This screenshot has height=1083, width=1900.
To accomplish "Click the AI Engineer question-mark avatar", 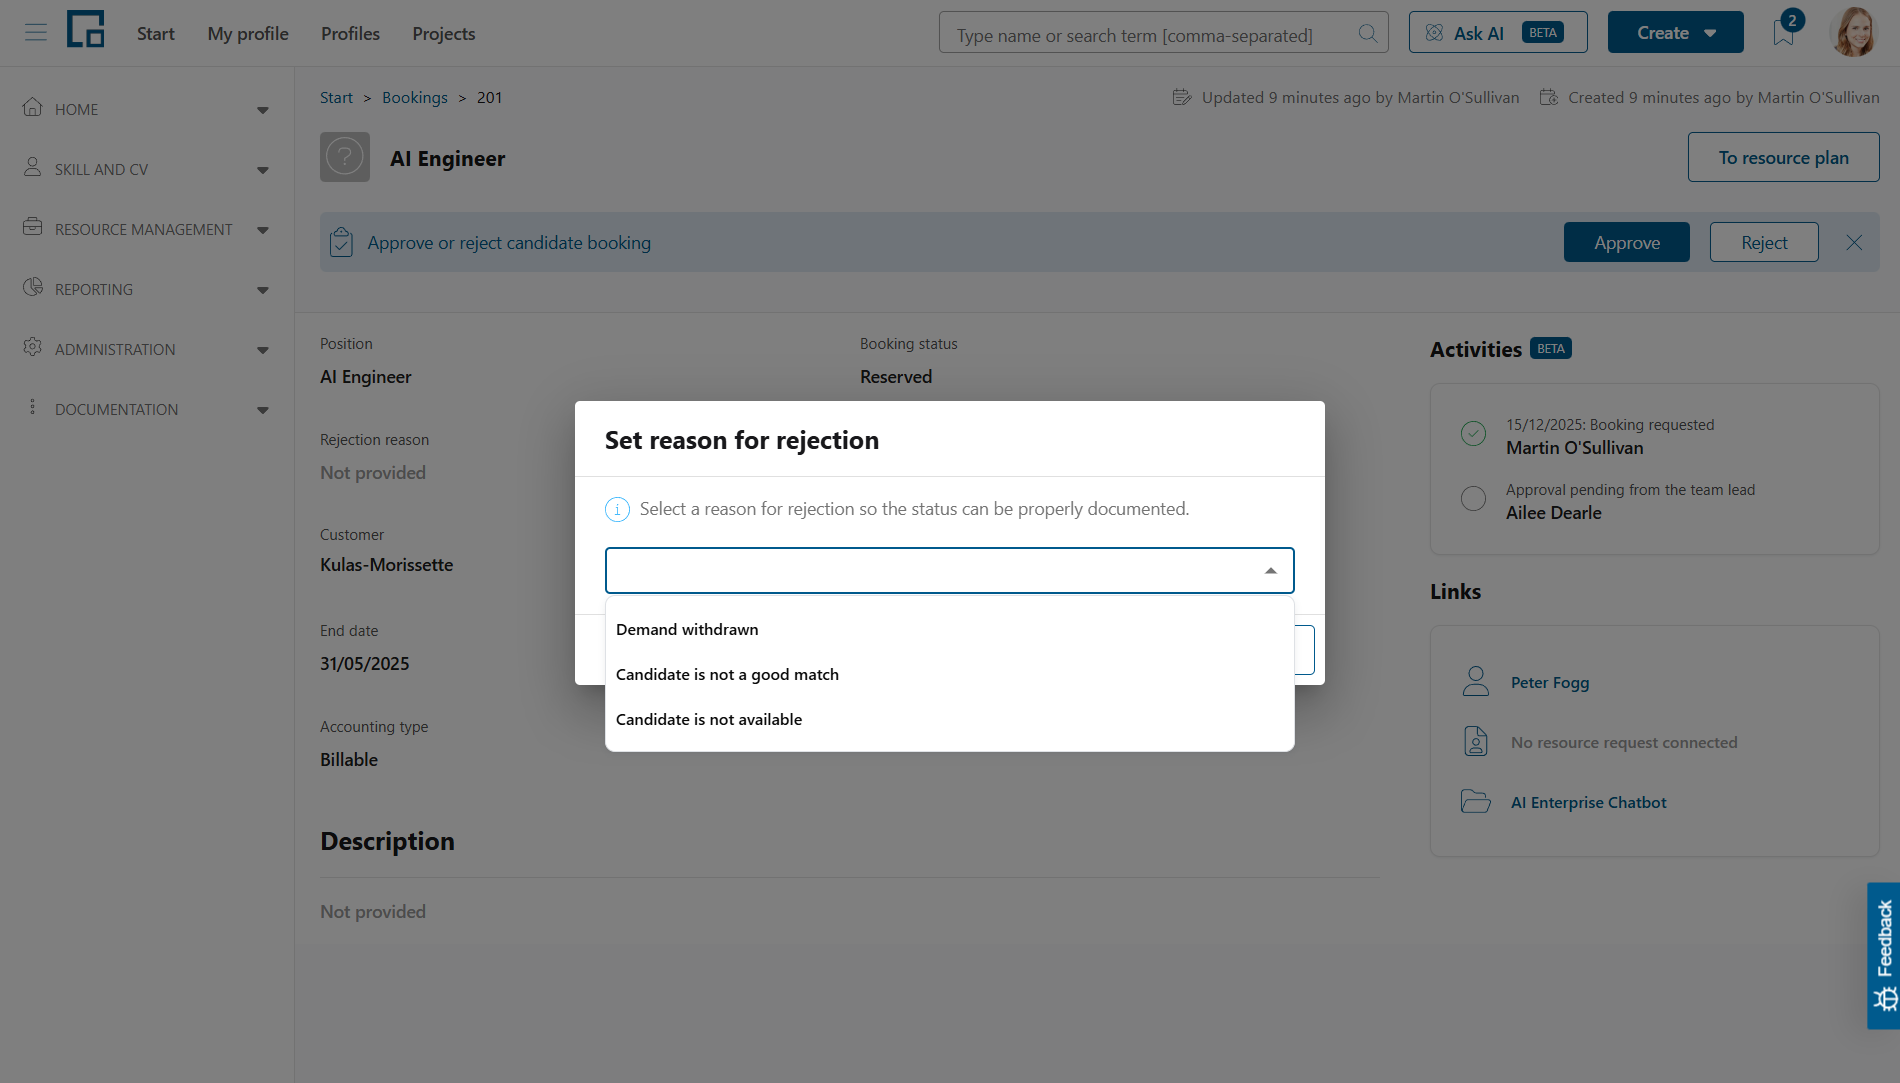I will tap(345, 157).
